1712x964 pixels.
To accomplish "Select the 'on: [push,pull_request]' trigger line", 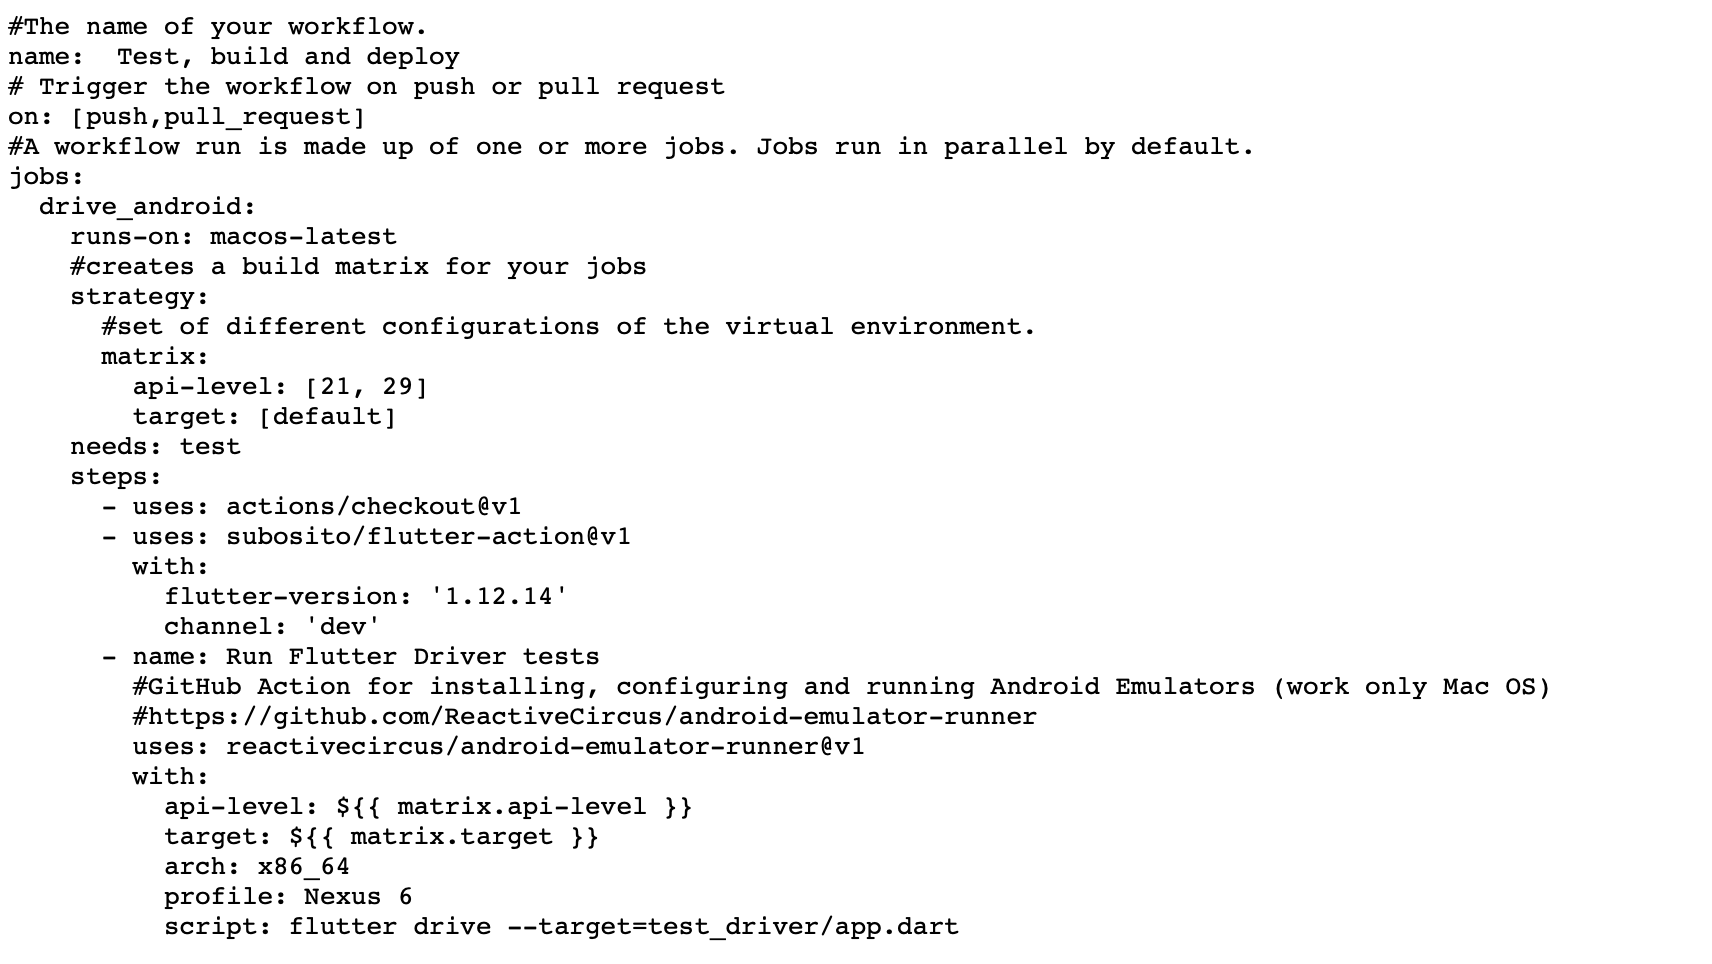I will (x=187, y=117).
